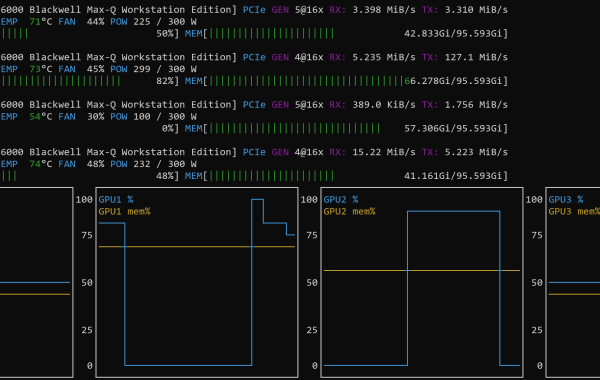The image size is (600, 380).
Task: Click the FAN 45% reading
Action: tap(81, 69)
